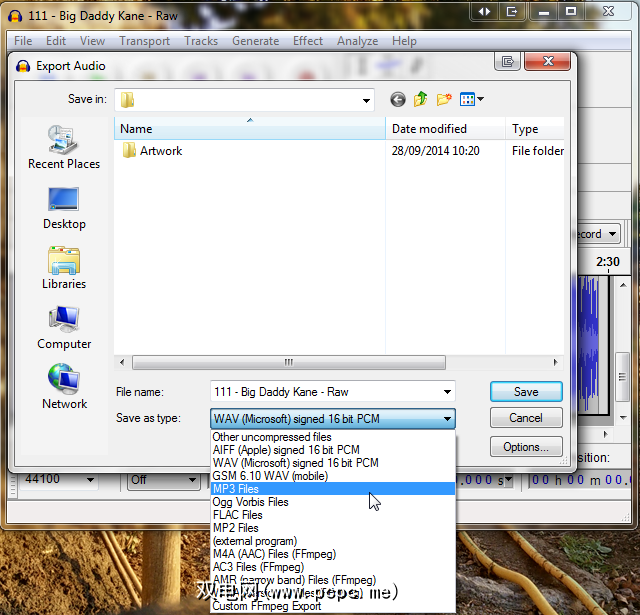
Task: Go up one folder level icon
Action: click(x=420, y=99)
